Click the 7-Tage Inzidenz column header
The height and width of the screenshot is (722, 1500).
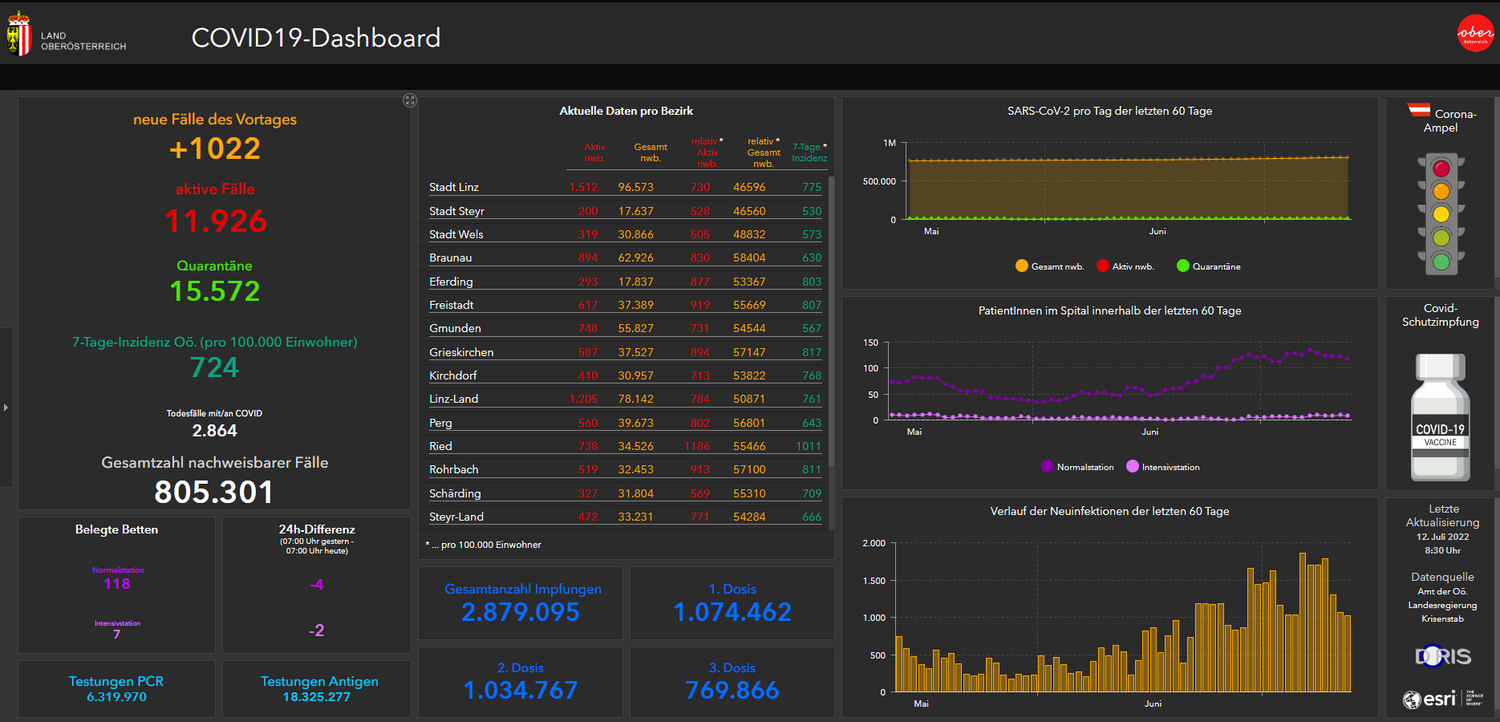tap(809, 152)
